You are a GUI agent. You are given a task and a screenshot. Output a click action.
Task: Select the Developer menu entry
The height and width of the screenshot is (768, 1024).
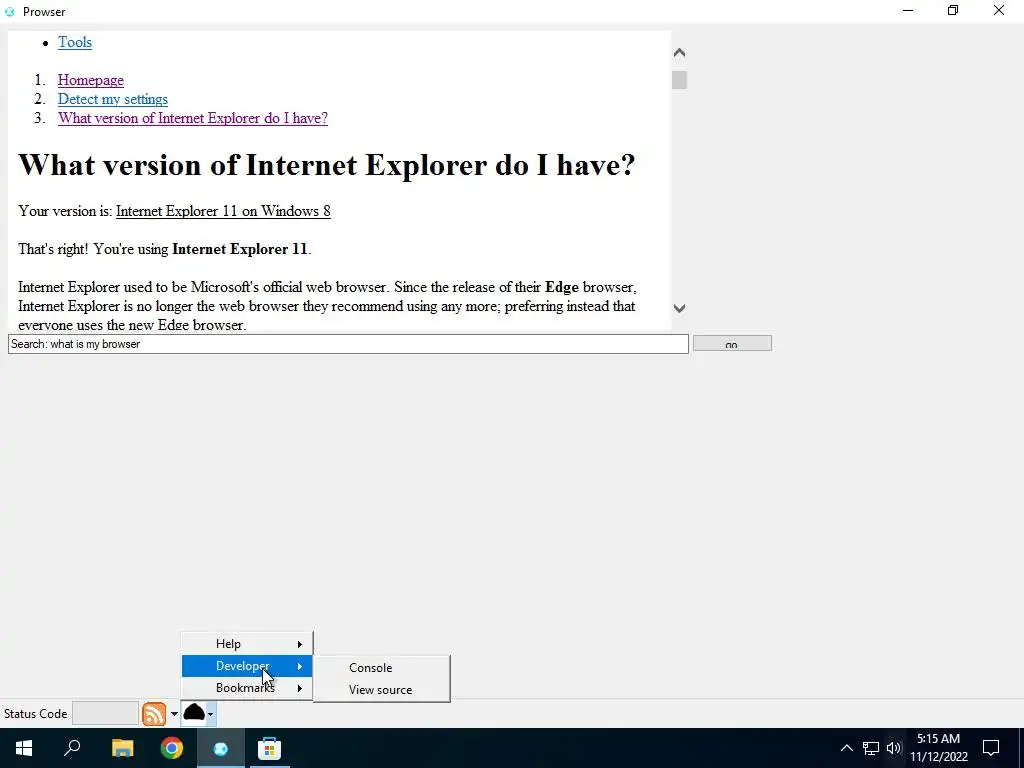pyautogui.click(x=247, y=666)
